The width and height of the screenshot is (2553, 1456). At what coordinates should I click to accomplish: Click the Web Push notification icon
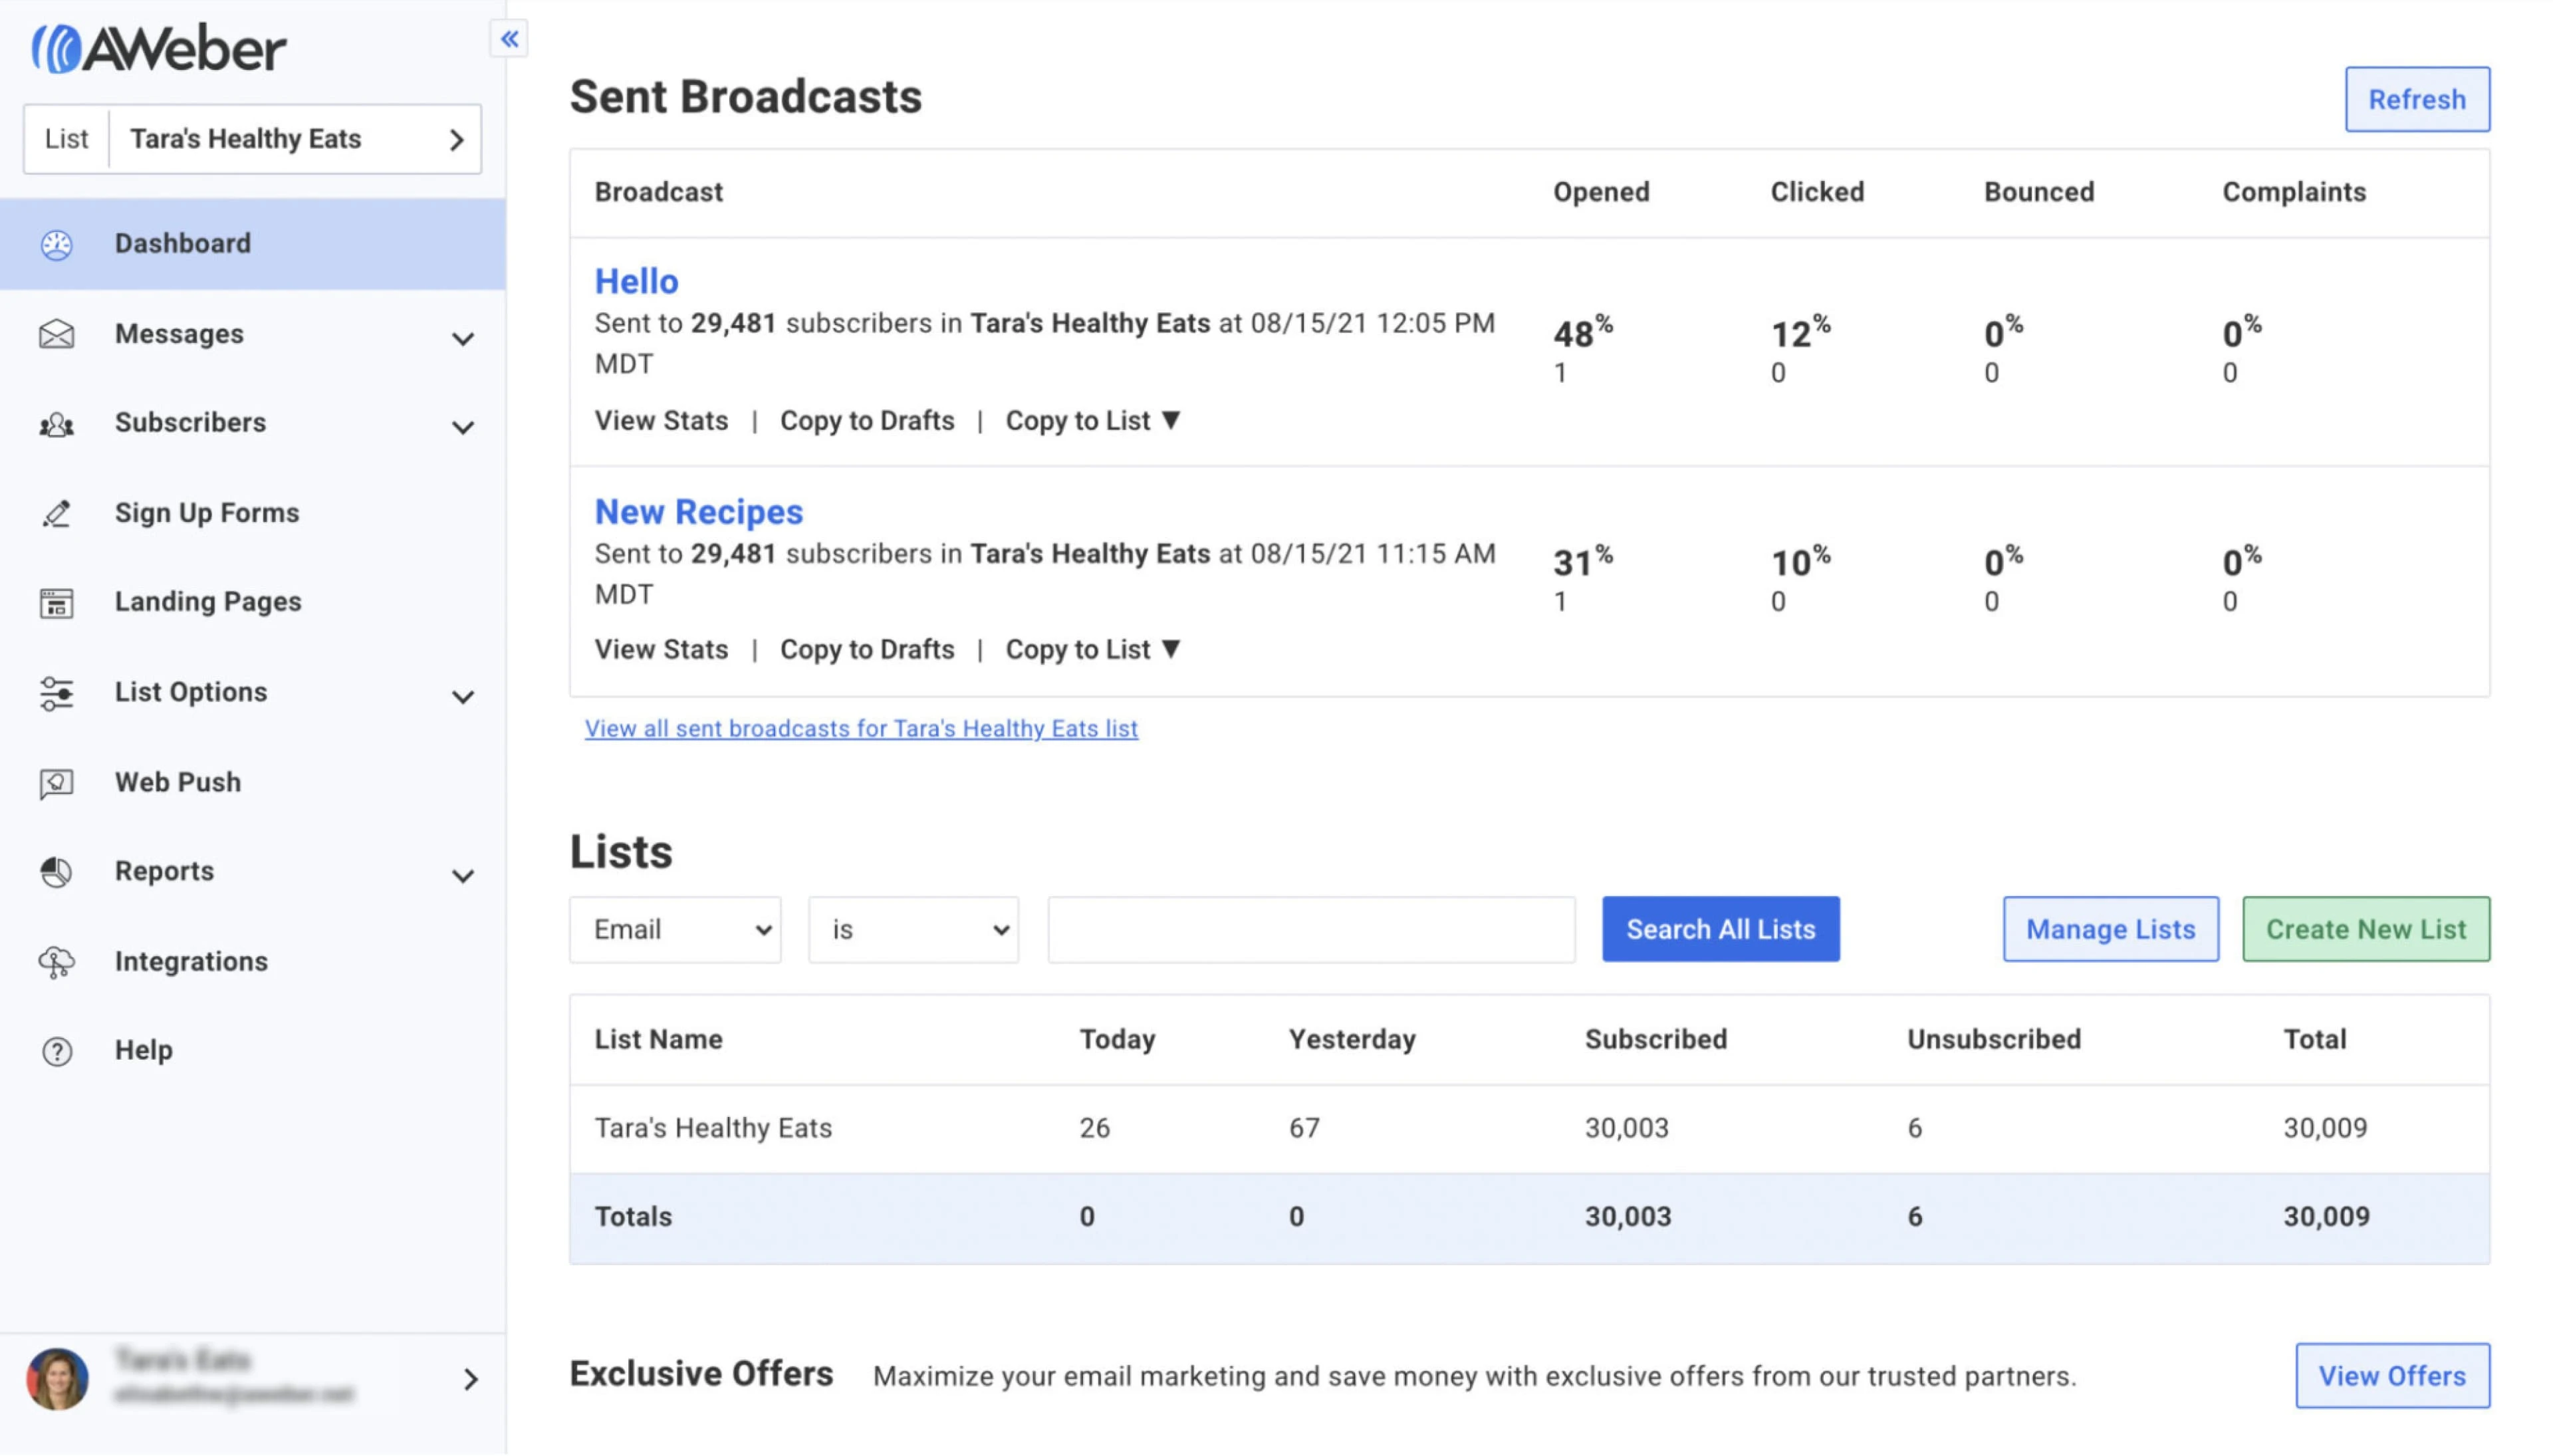[56, 783]
